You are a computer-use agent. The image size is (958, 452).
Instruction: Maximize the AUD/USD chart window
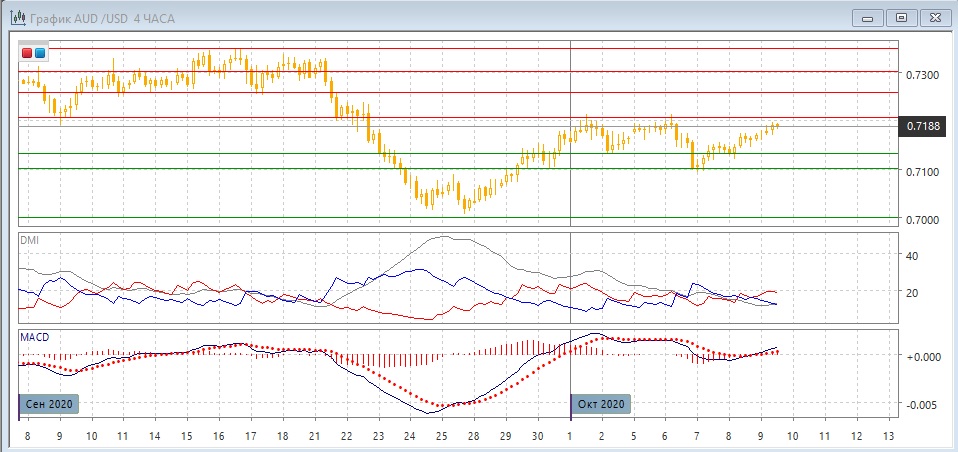point(901,17)
